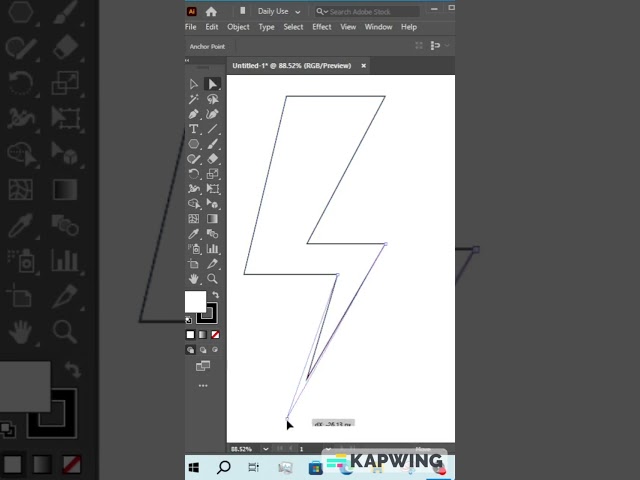
Task: Select the Perspective Grid tool
Action: 212,203
